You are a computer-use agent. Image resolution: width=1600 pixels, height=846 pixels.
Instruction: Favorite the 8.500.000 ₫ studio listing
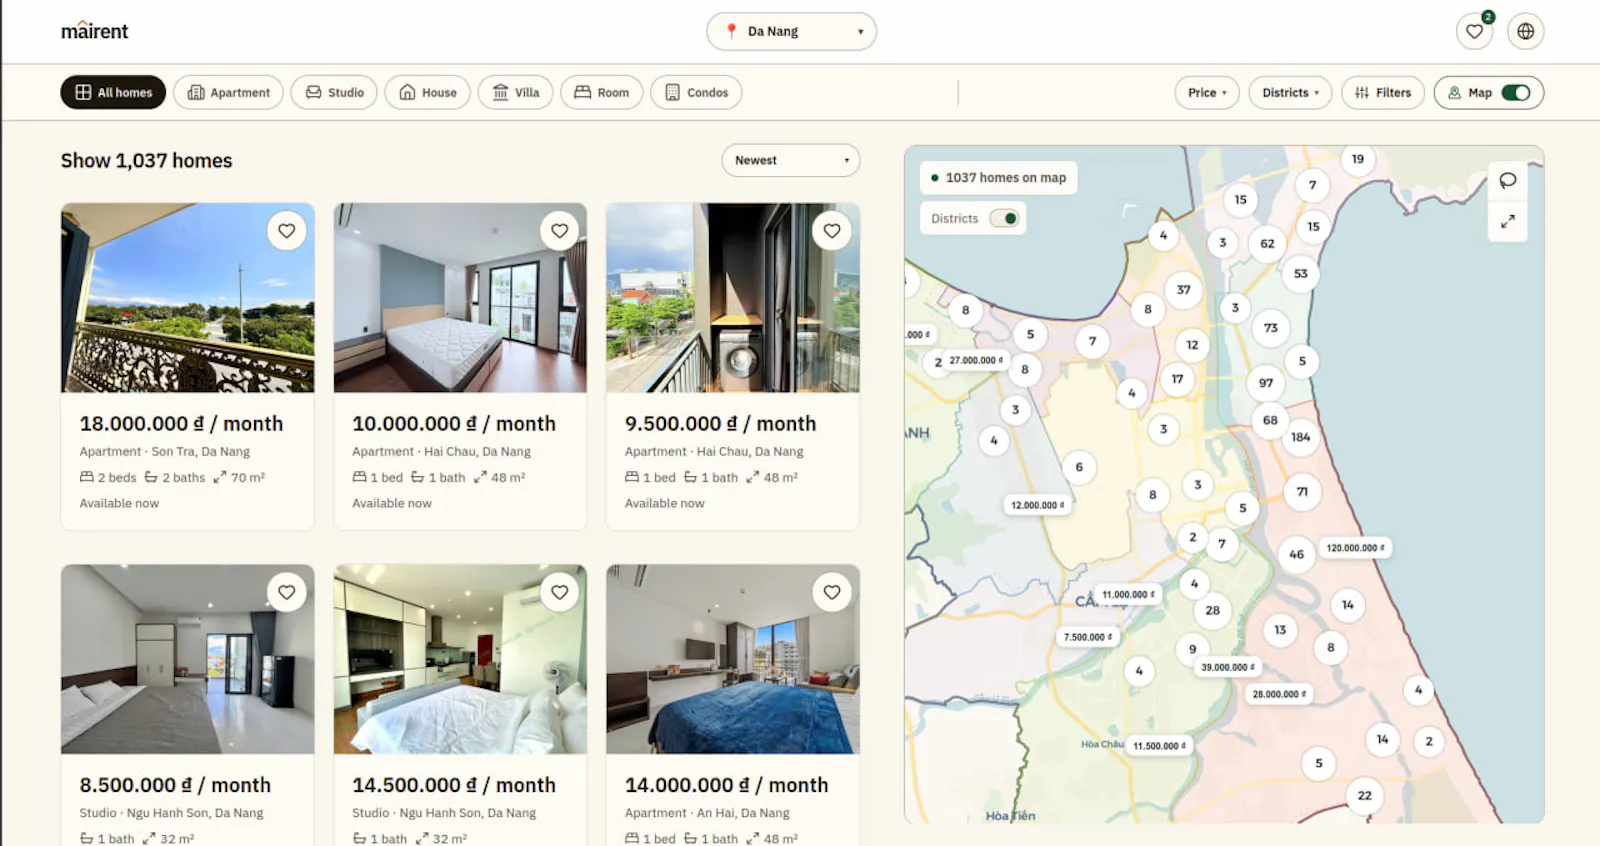(287, 592)
